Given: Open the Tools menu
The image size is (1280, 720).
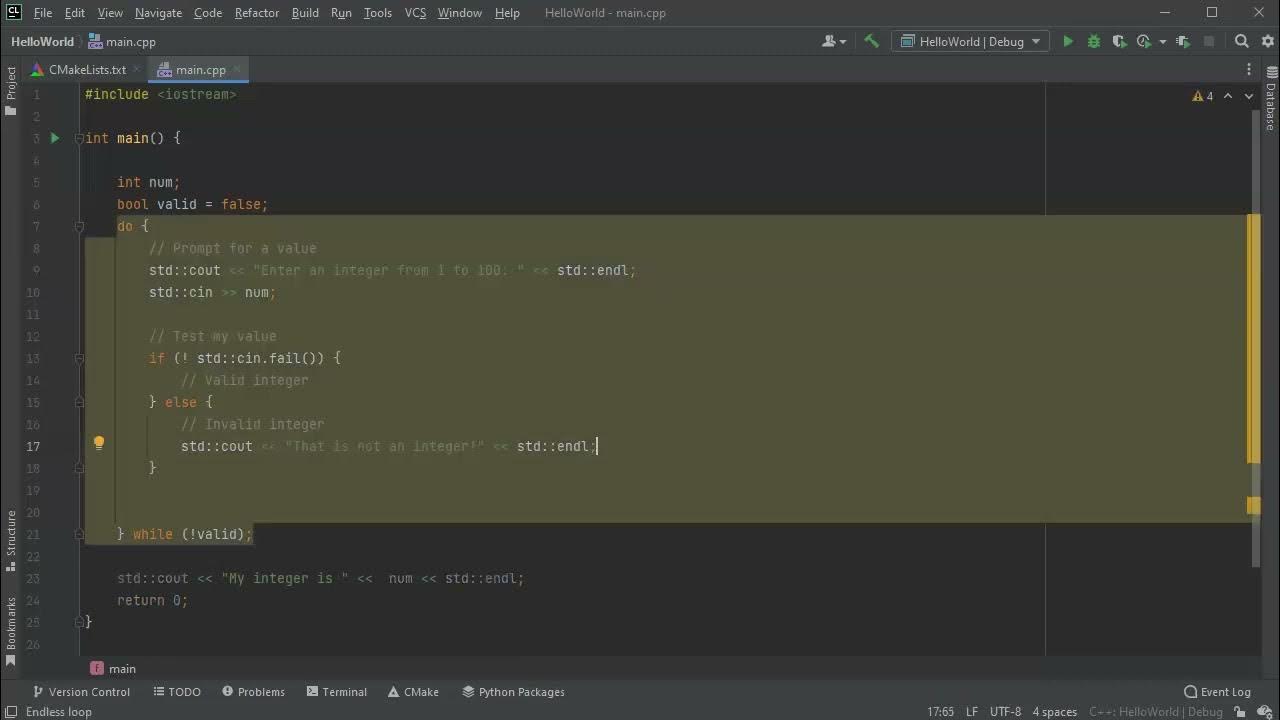Looking at the screenshot, I should pos(378,13).
